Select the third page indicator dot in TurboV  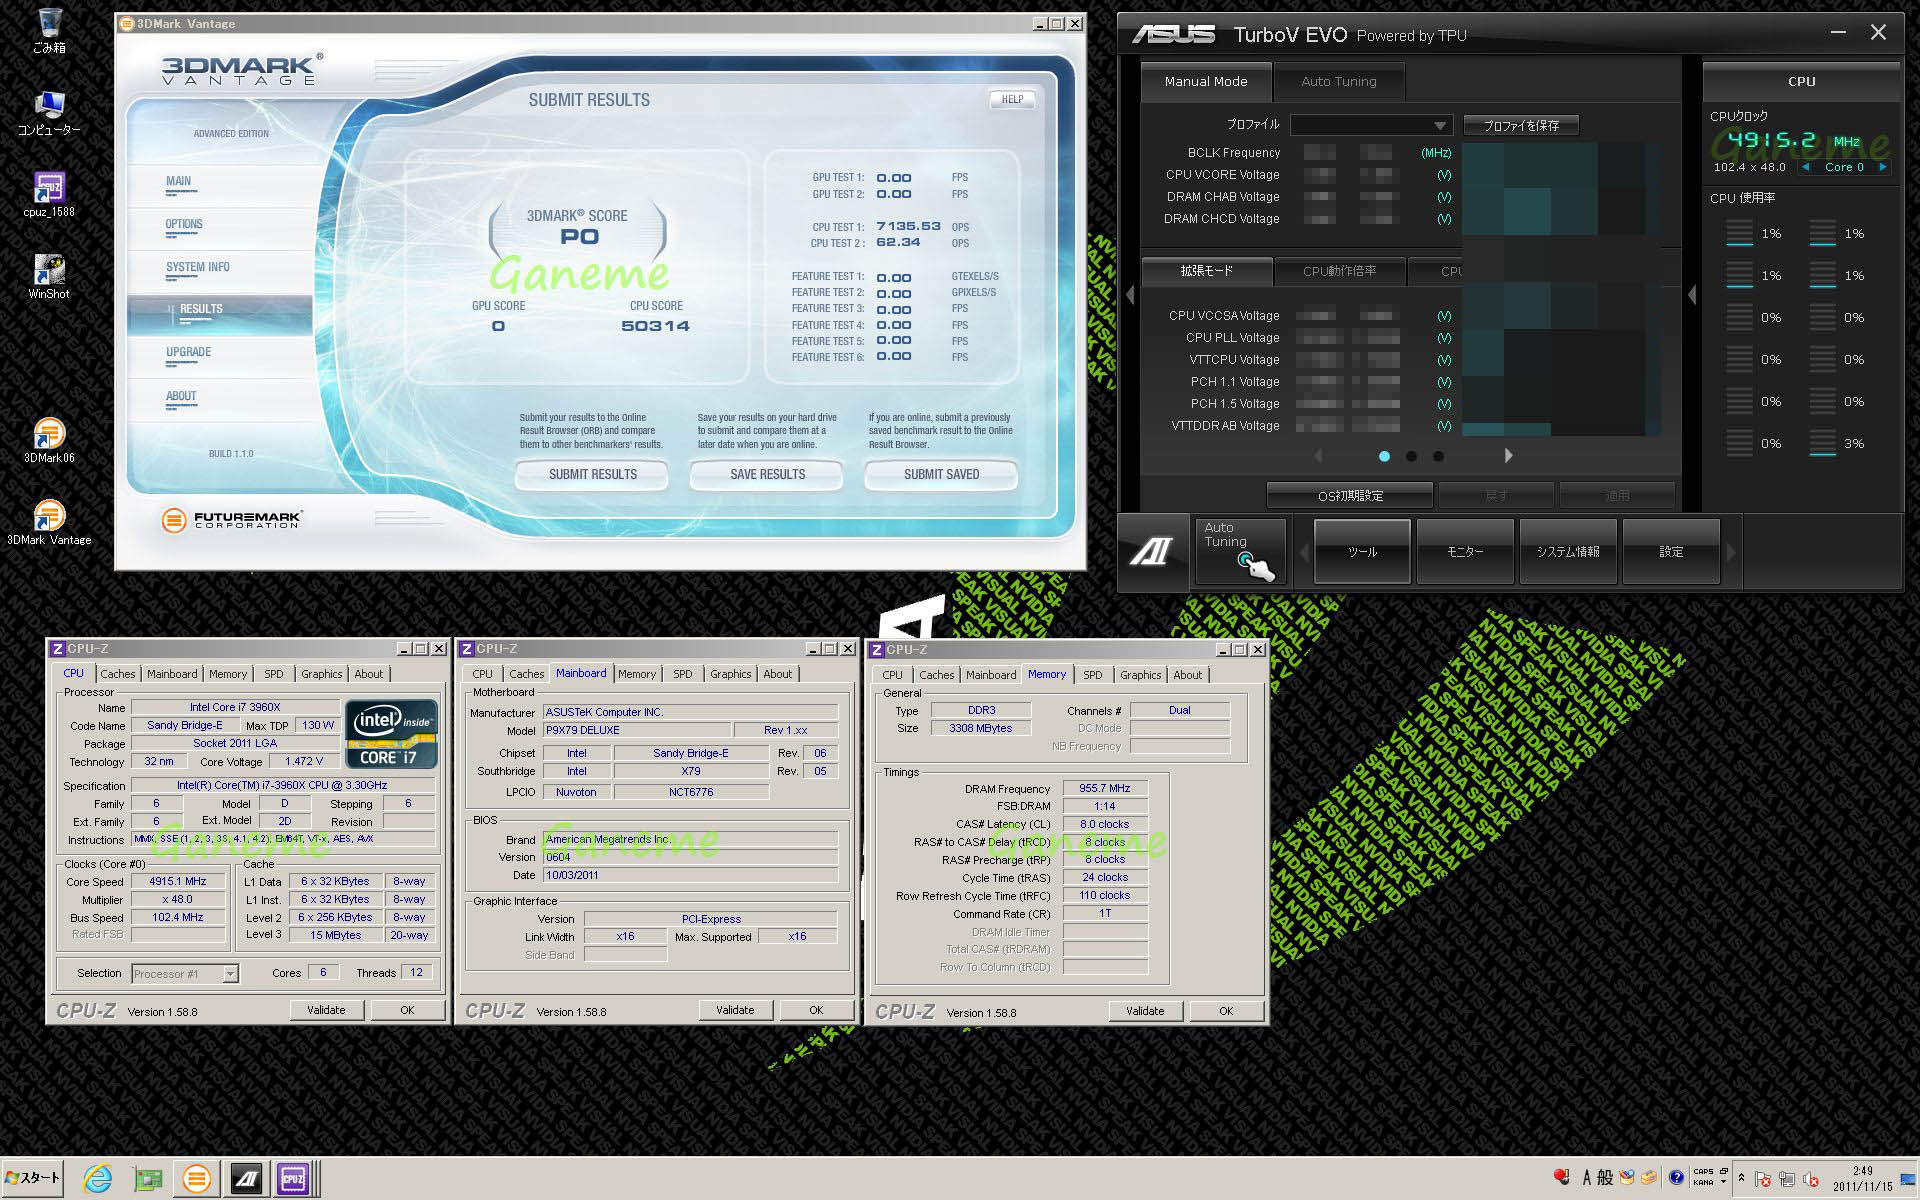(1438, 456)
